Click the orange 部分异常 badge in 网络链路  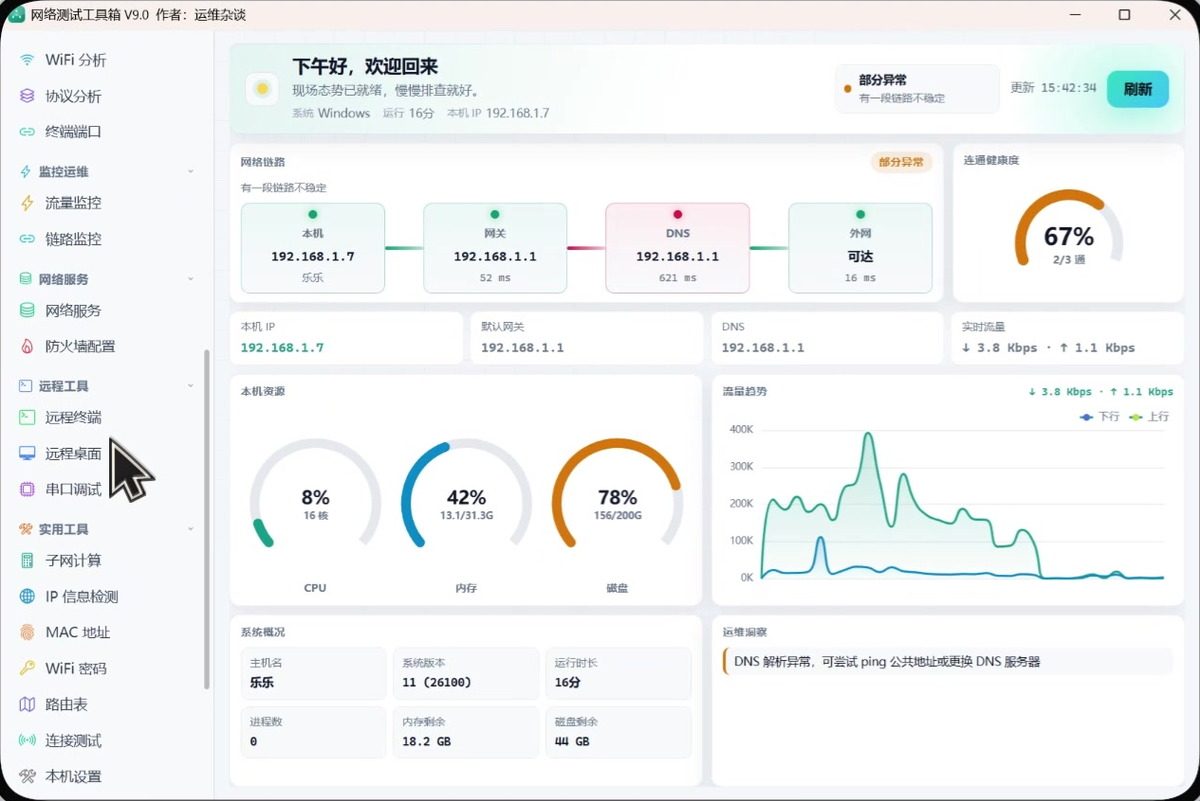tap(901, 162)
